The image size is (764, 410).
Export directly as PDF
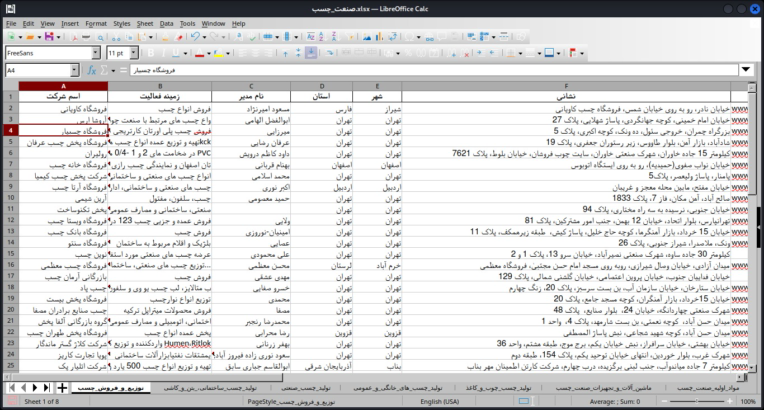(x=74, y=37)
